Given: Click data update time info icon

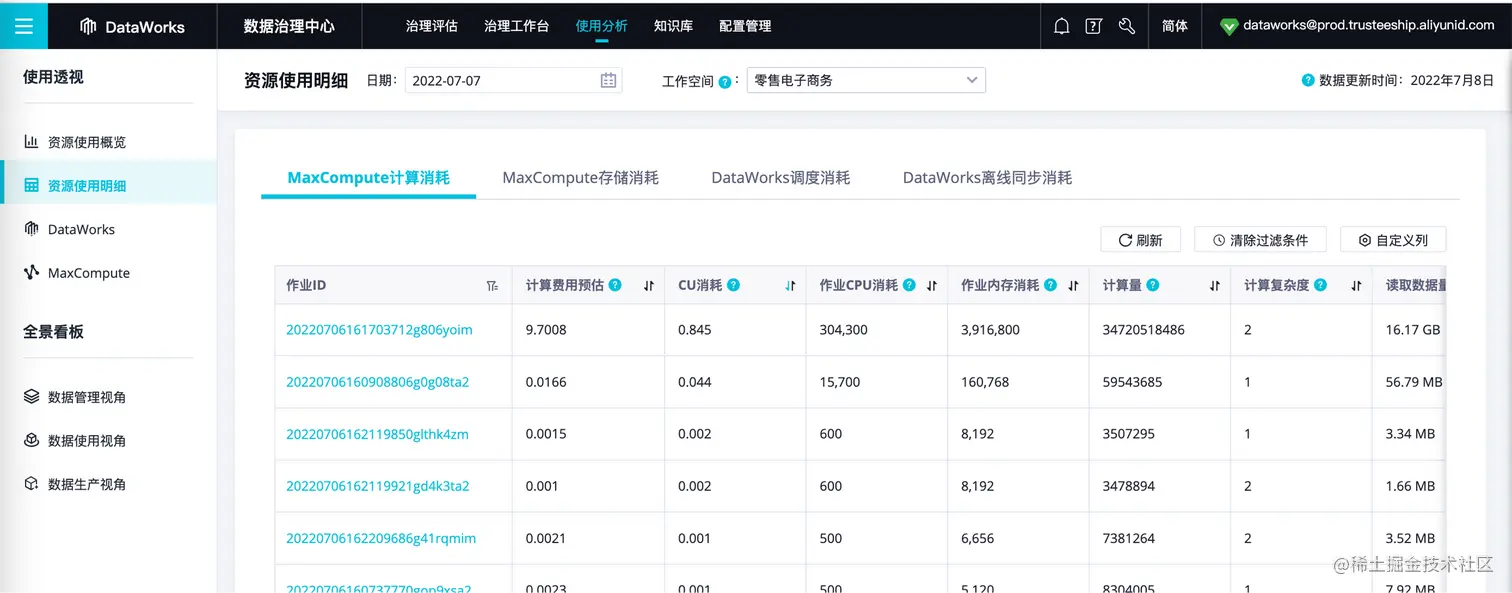Looking at the screenshot, I should (1308, 80).
